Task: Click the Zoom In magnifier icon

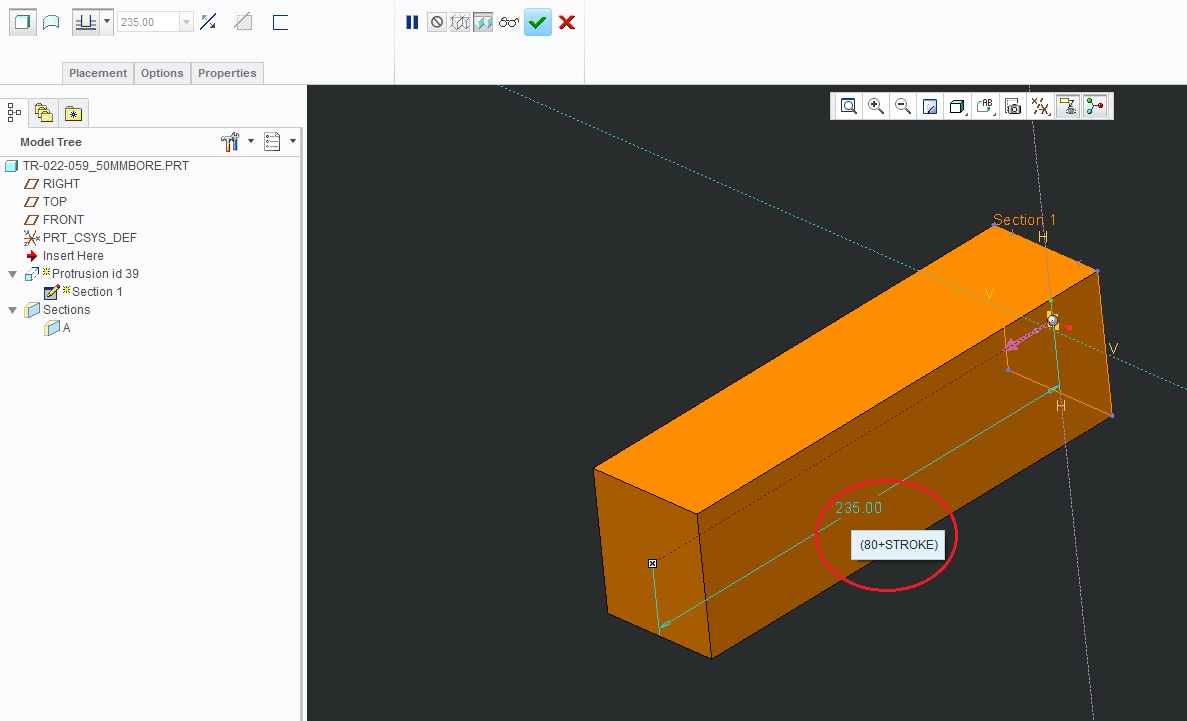Action: pos(877,106)
